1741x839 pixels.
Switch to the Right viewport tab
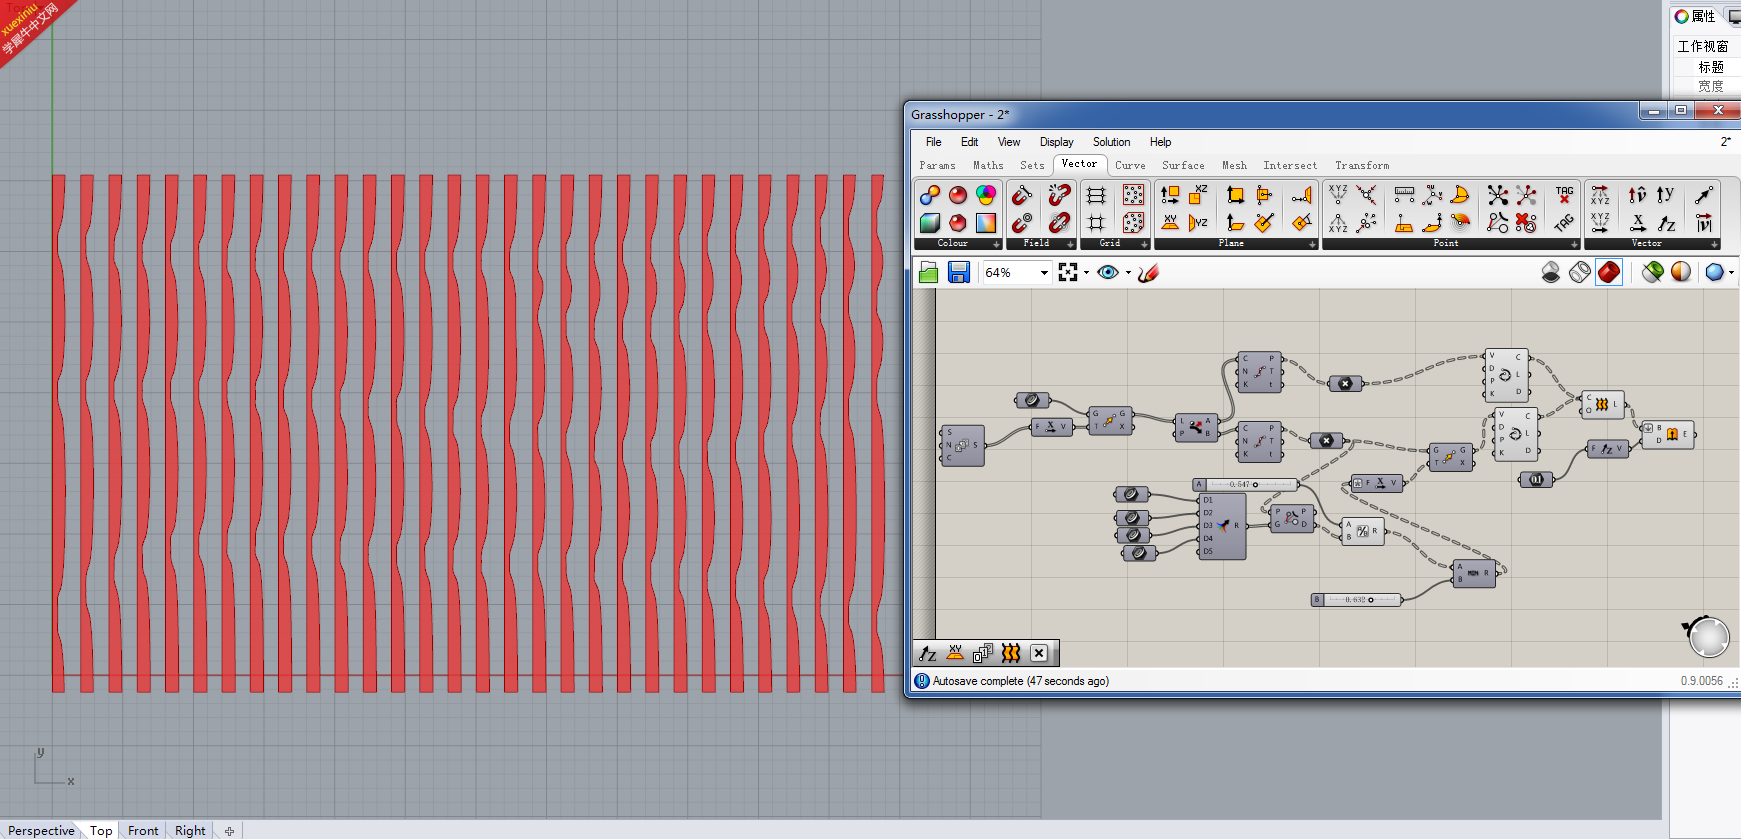point(190,830)
